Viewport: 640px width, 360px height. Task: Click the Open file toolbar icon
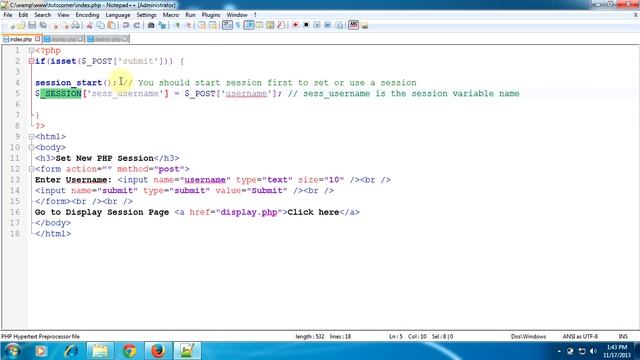[x=21, y=25]
